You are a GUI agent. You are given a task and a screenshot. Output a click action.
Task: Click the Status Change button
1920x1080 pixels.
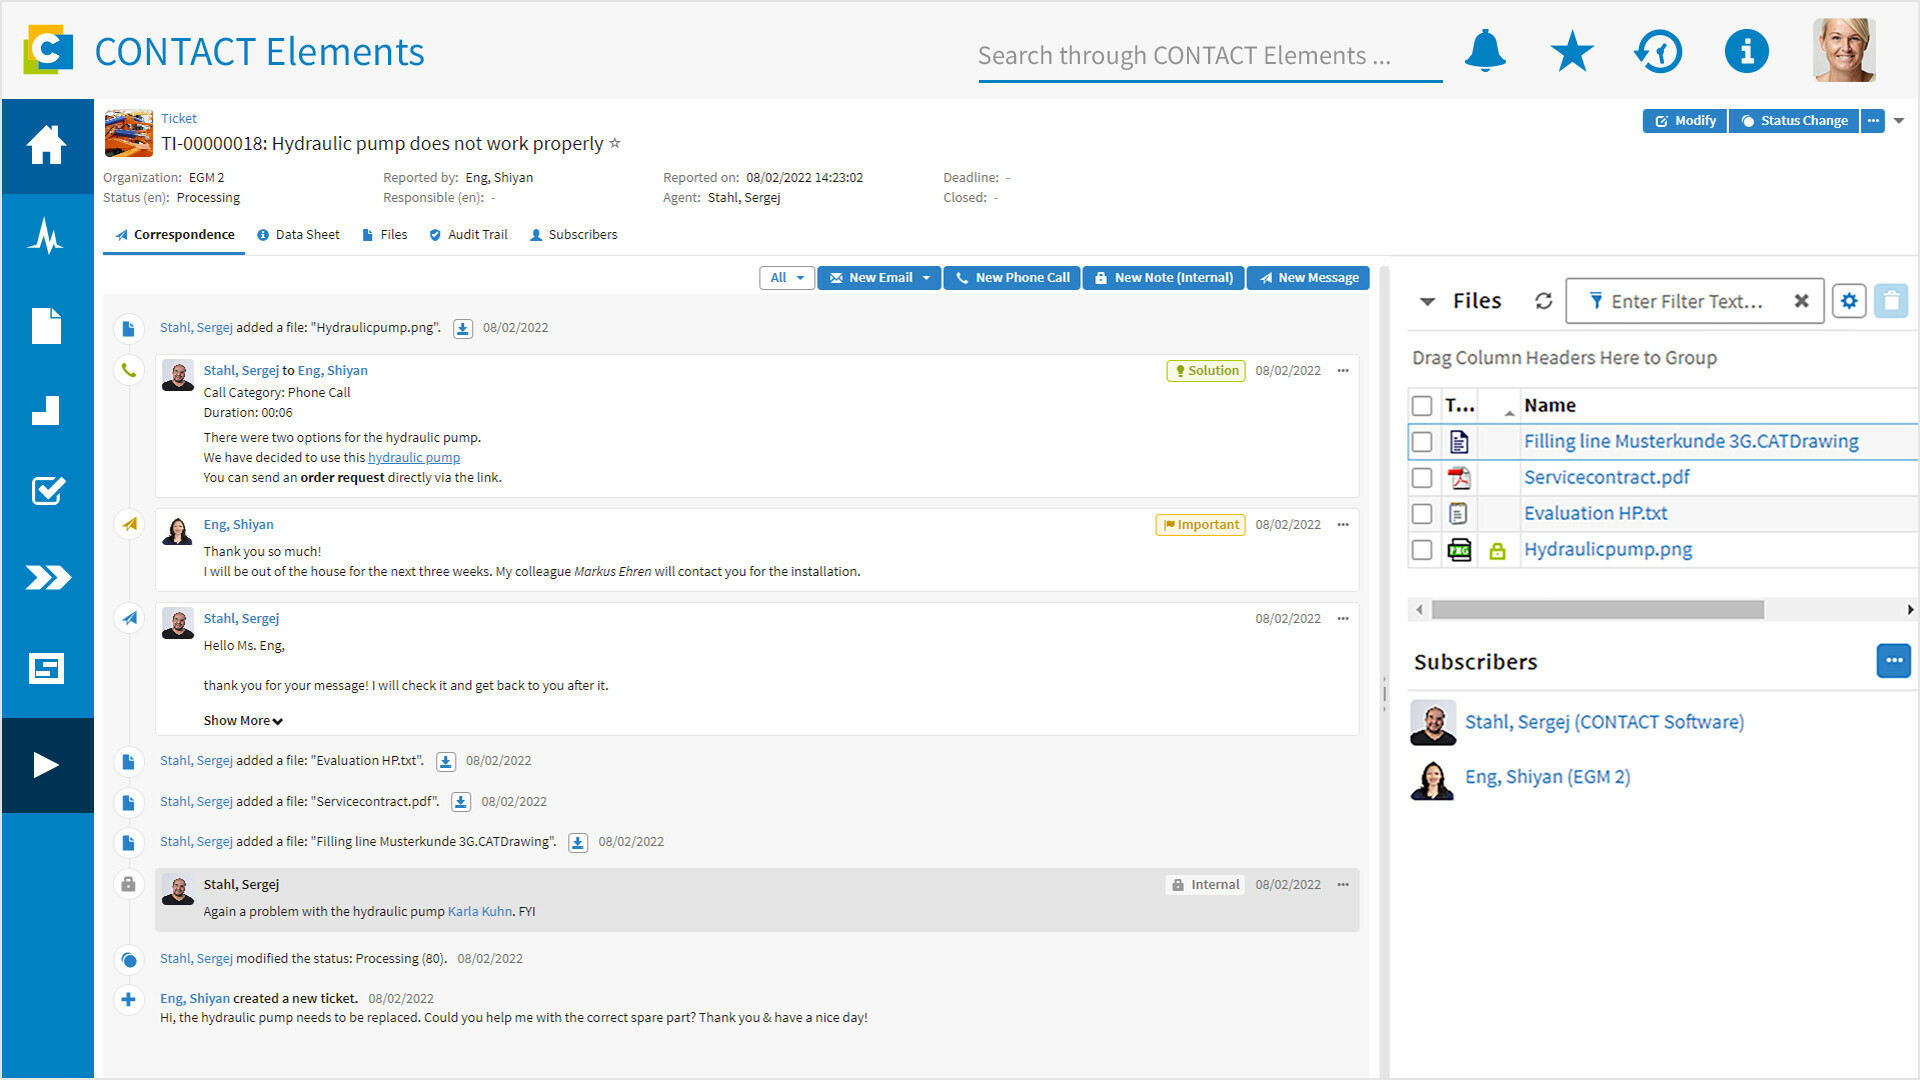[1794, 121]
